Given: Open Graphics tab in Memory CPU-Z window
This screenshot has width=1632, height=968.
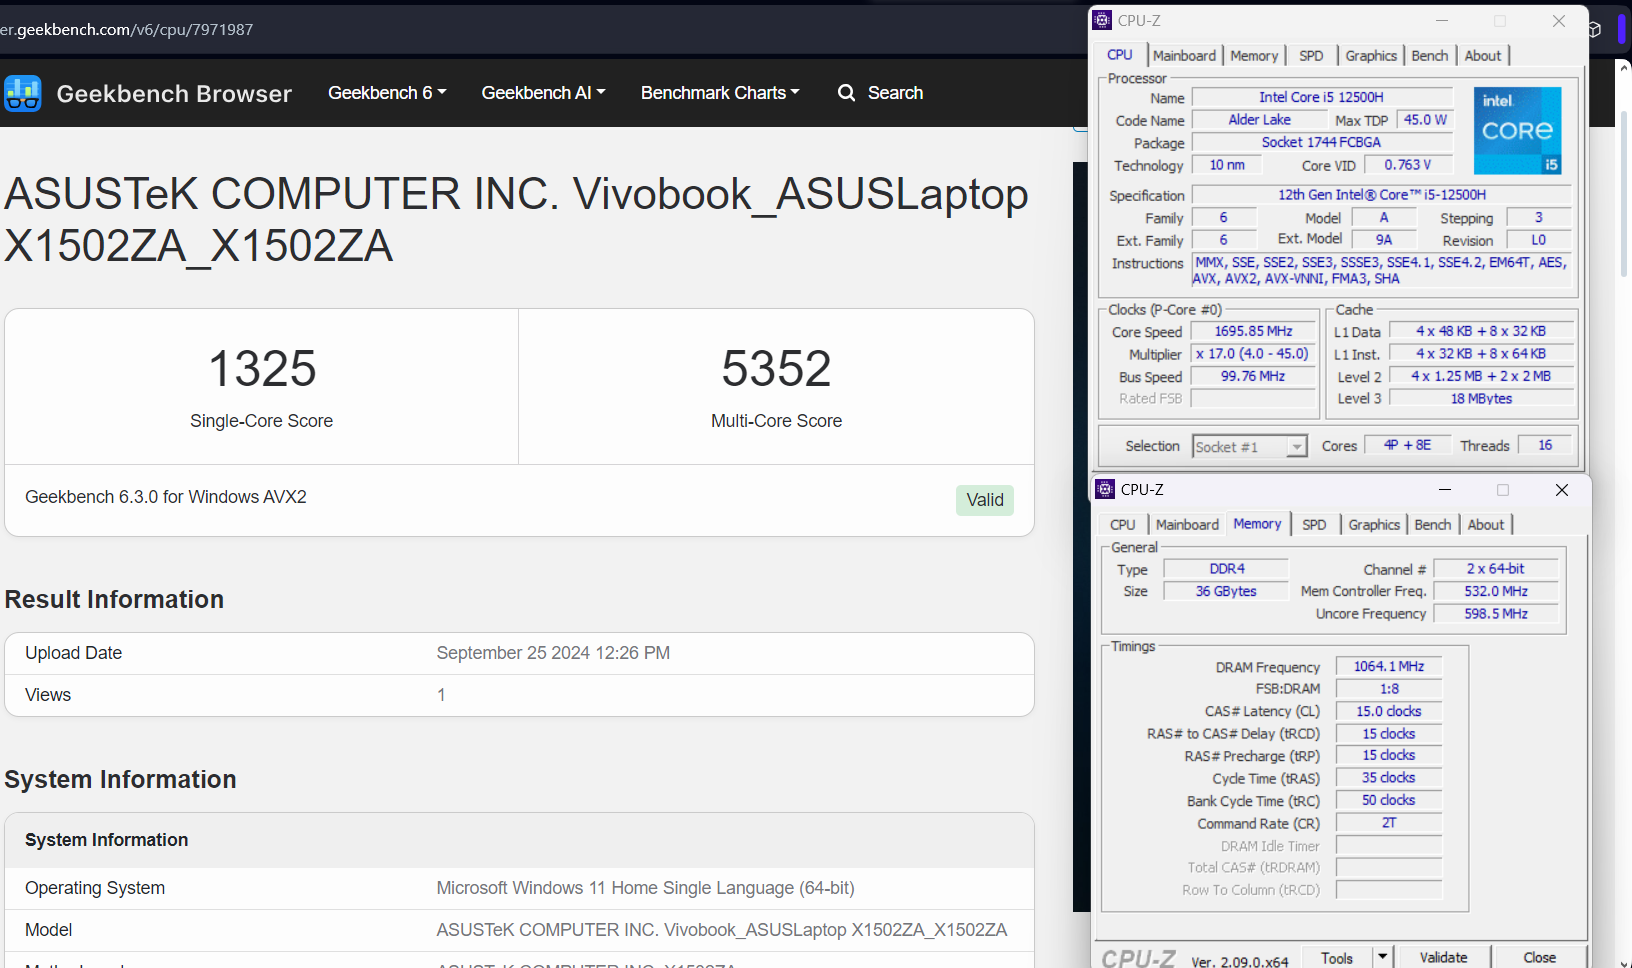Looking at the screenshot, I should pyautogui.click(x=1374, y=525).
